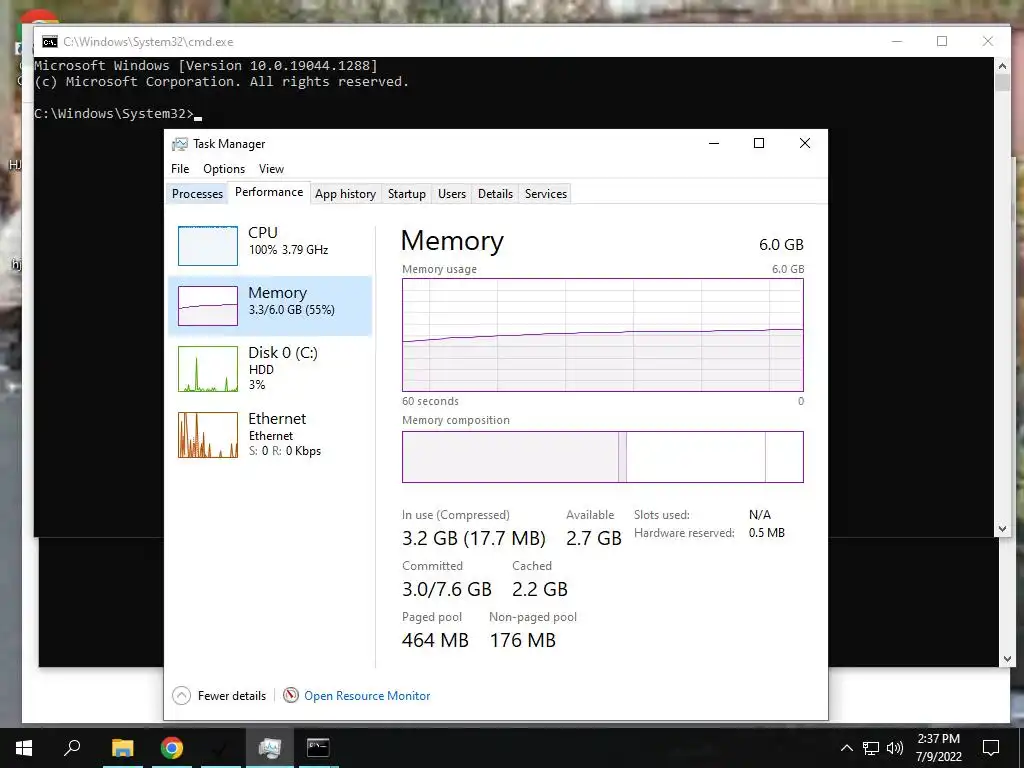Click the Task Manager taskbar icon
This screenshot has height=768, width=1024.
tap(269, 748)
